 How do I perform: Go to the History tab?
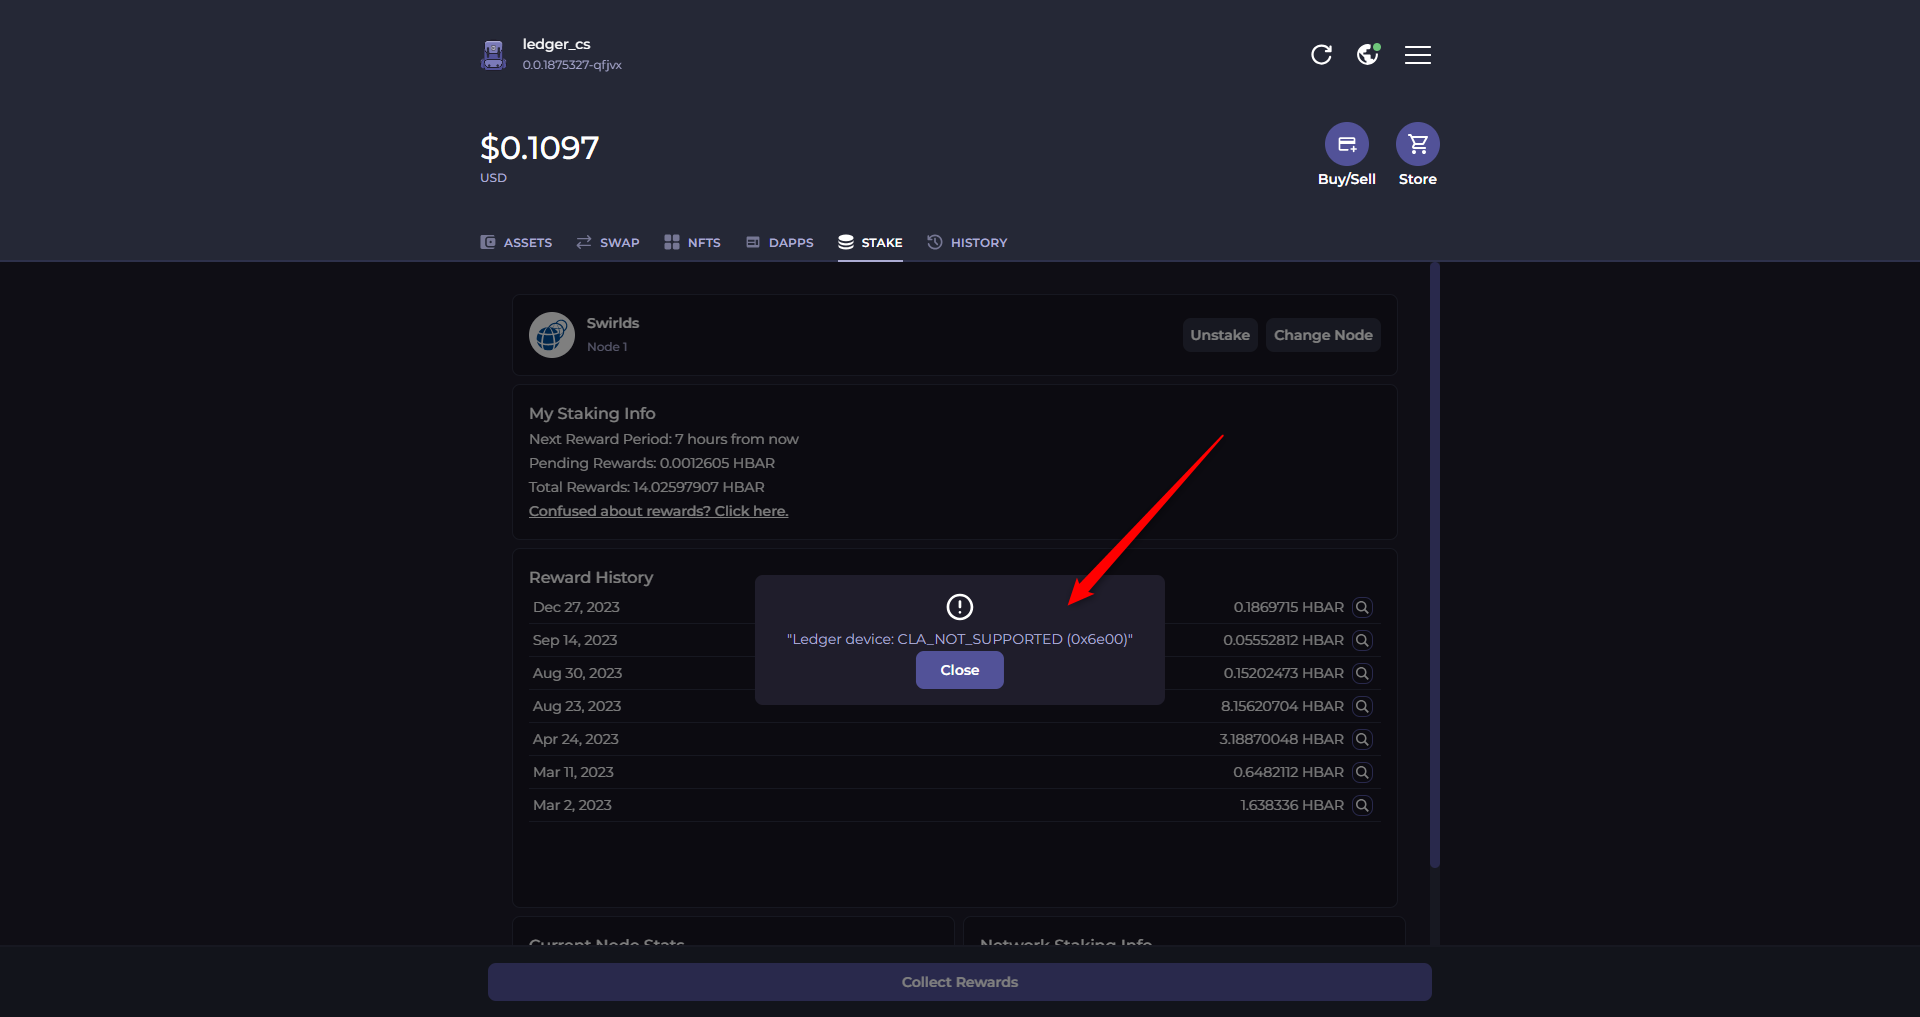click(x=967, y=242)
